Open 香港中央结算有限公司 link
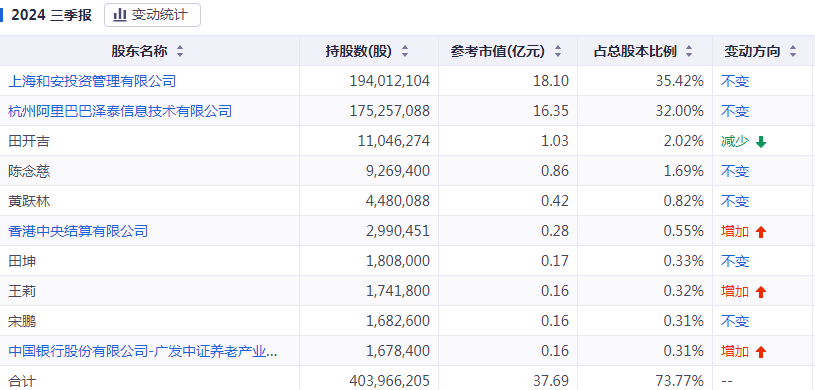 78,231
